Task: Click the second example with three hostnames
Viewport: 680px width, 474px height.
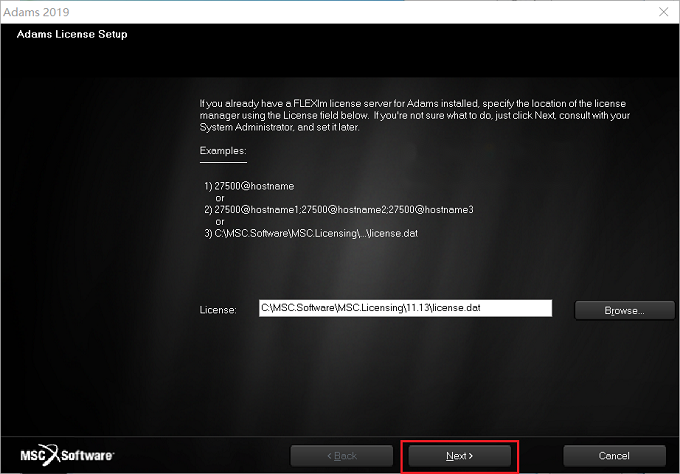Action: (339, 210)
